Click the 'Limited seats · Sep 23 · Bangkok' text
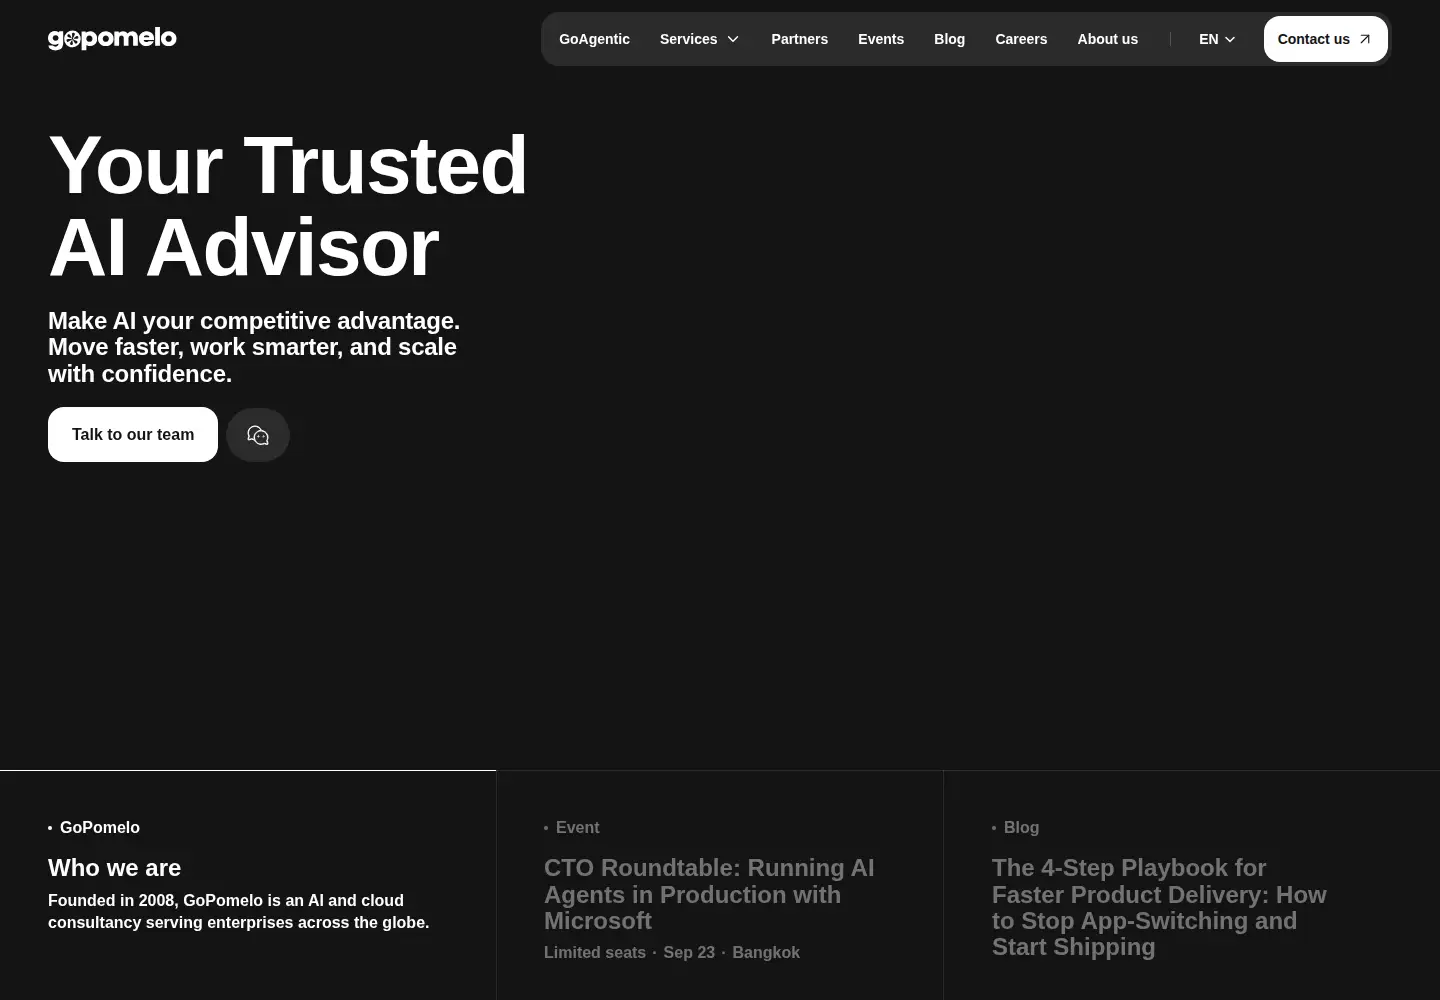This screenshot has width=1440, height=1000. (672, 952)
